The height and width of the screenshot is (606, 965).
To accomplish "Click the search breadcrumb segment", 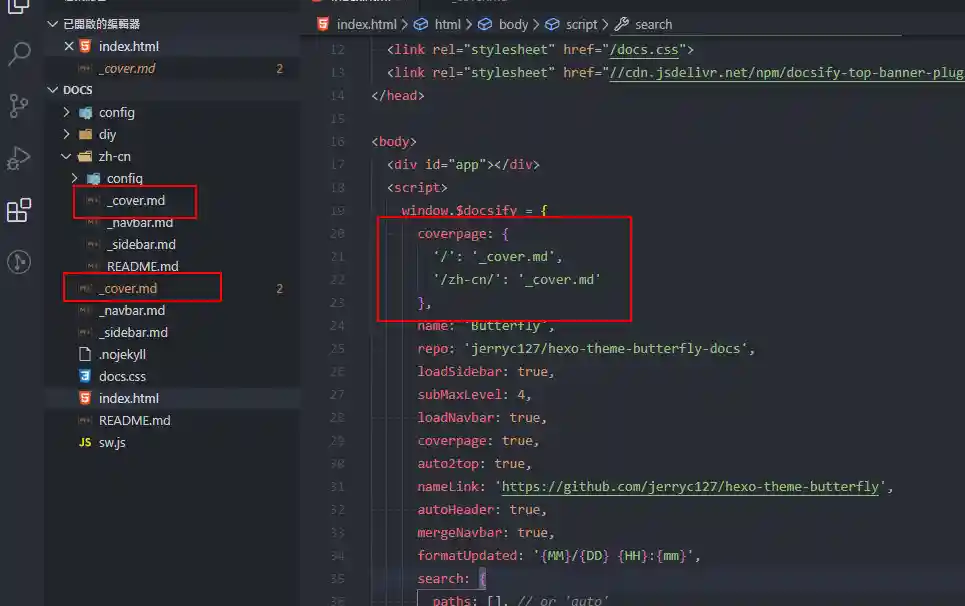I will coord(654,25).
